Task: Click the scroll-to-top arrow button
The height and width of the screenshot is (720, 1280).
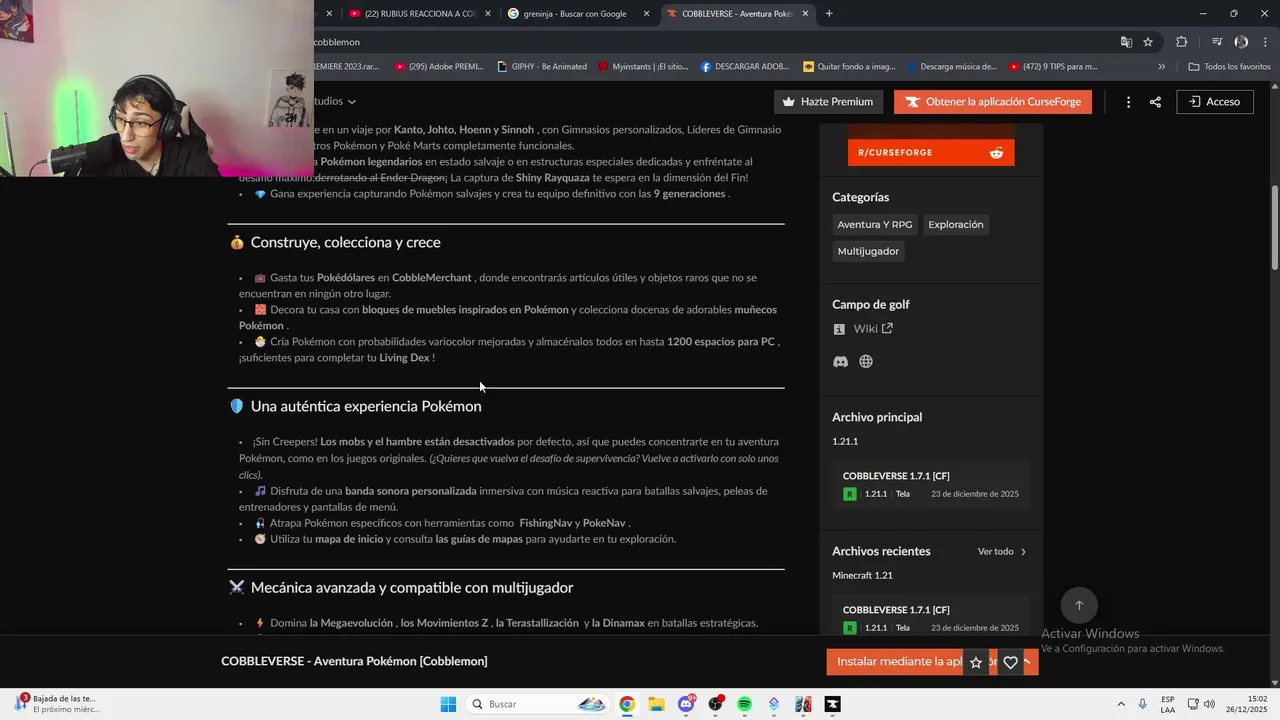Action: click(x=1079, y=606)
